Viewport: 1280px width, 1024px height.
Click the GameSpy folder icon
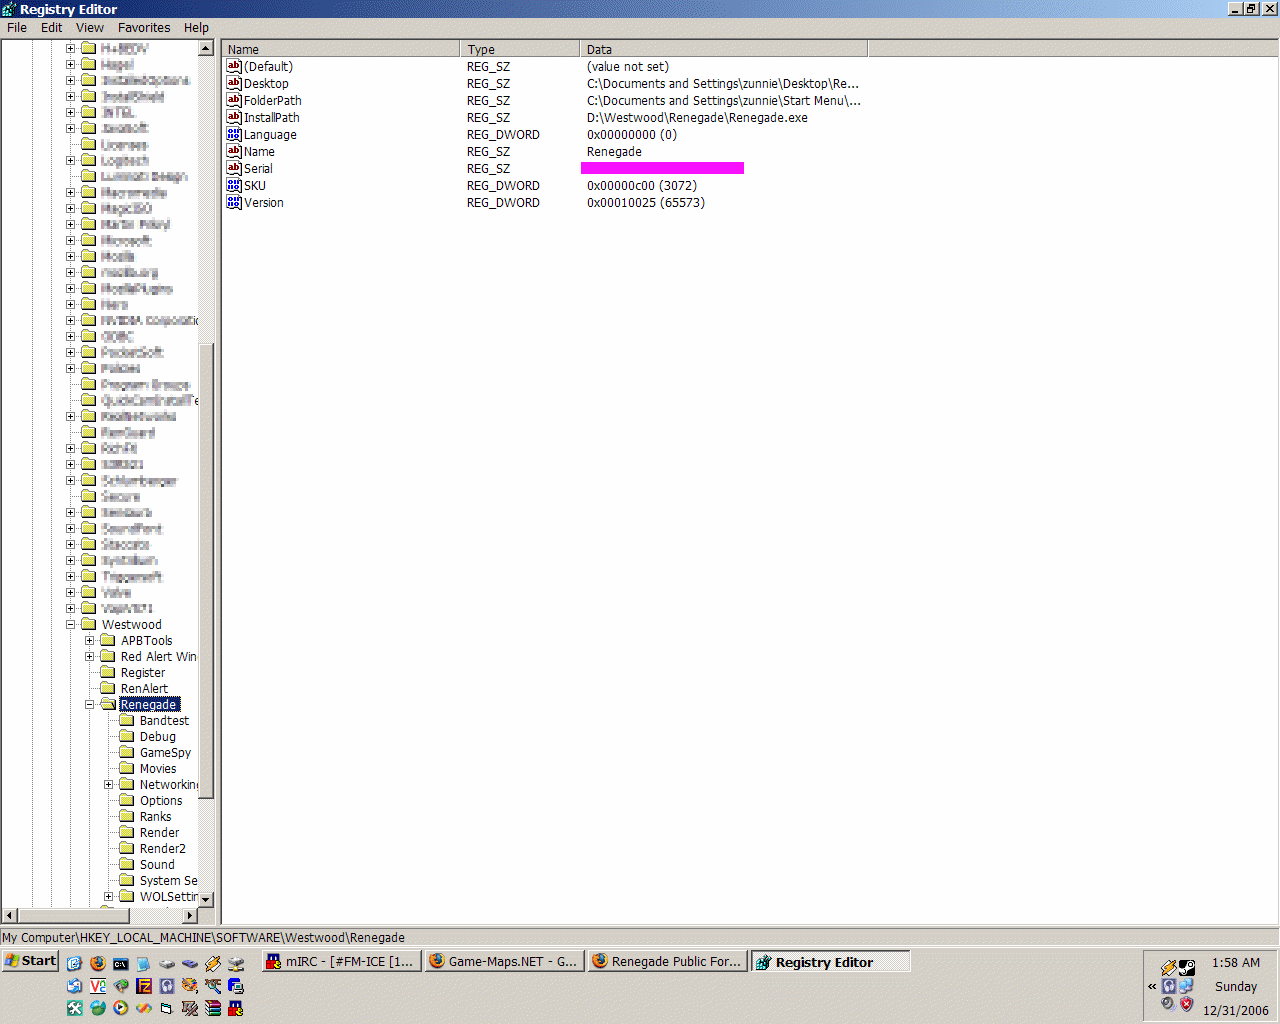[127, 752]
